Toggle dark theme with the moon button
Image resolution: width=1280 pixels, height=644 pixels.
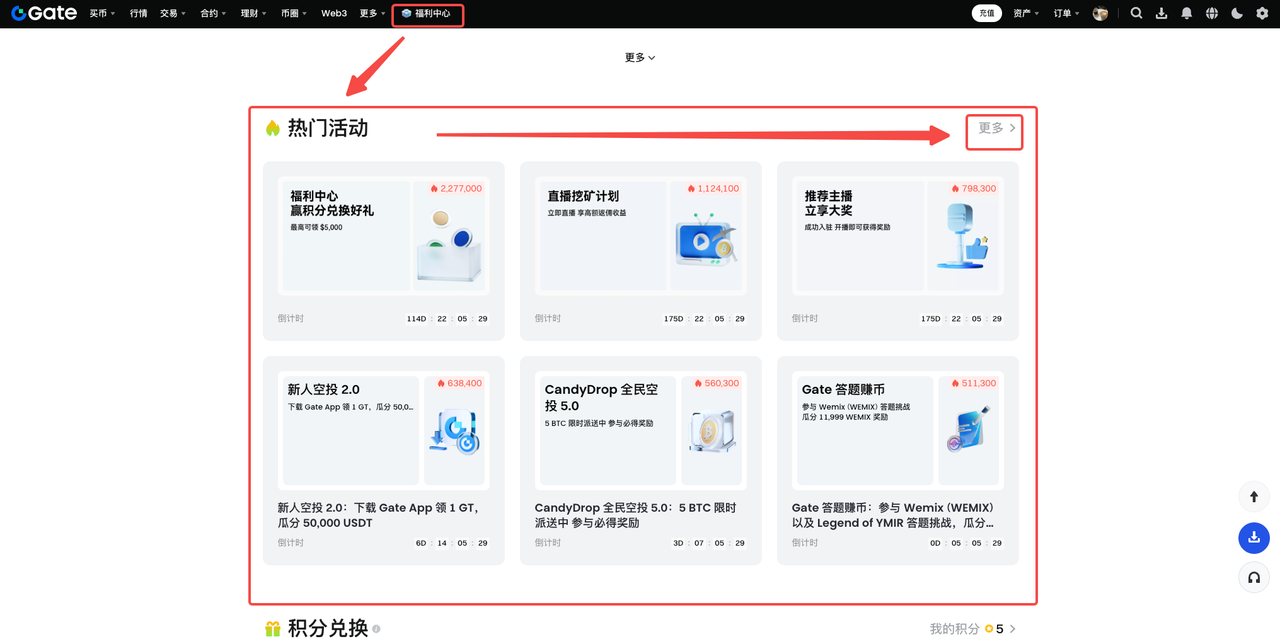(x=1236, y=13)
